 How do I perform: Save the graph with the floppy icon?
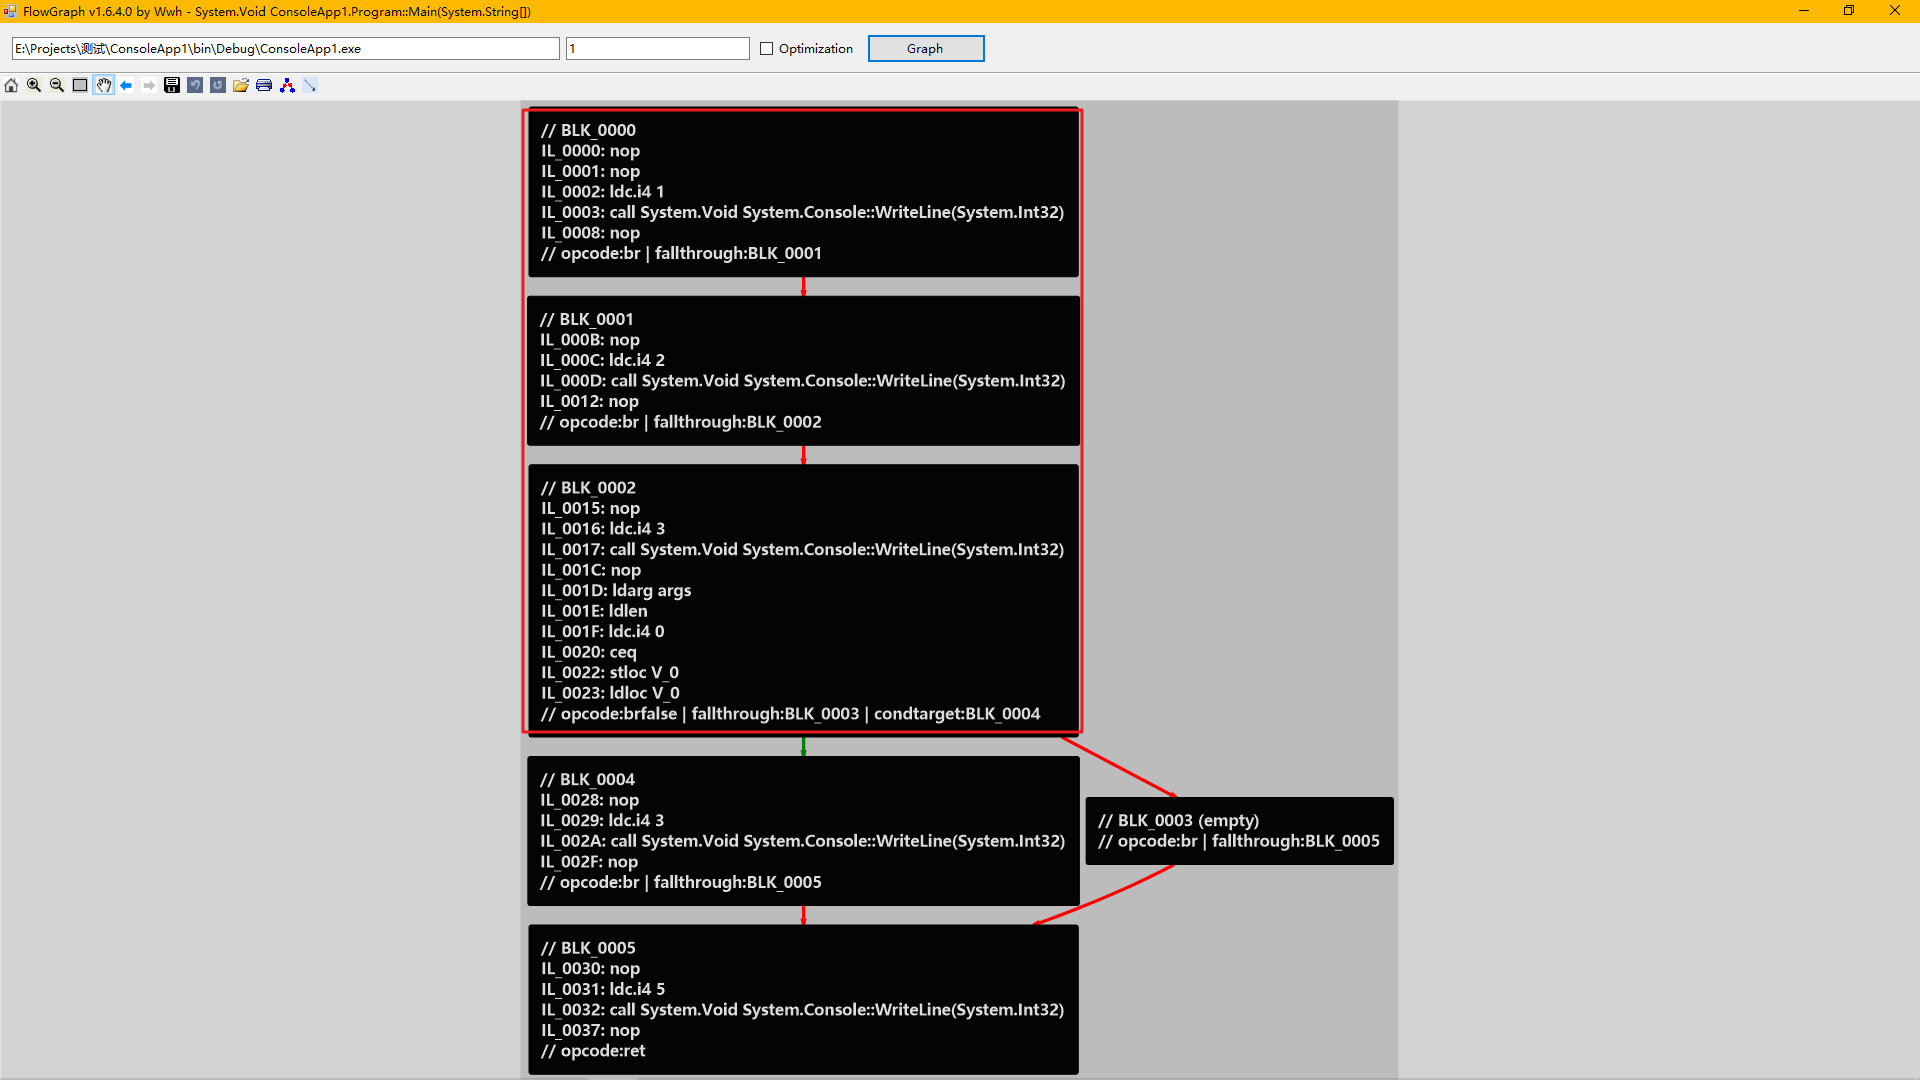(x=172, y=85)
